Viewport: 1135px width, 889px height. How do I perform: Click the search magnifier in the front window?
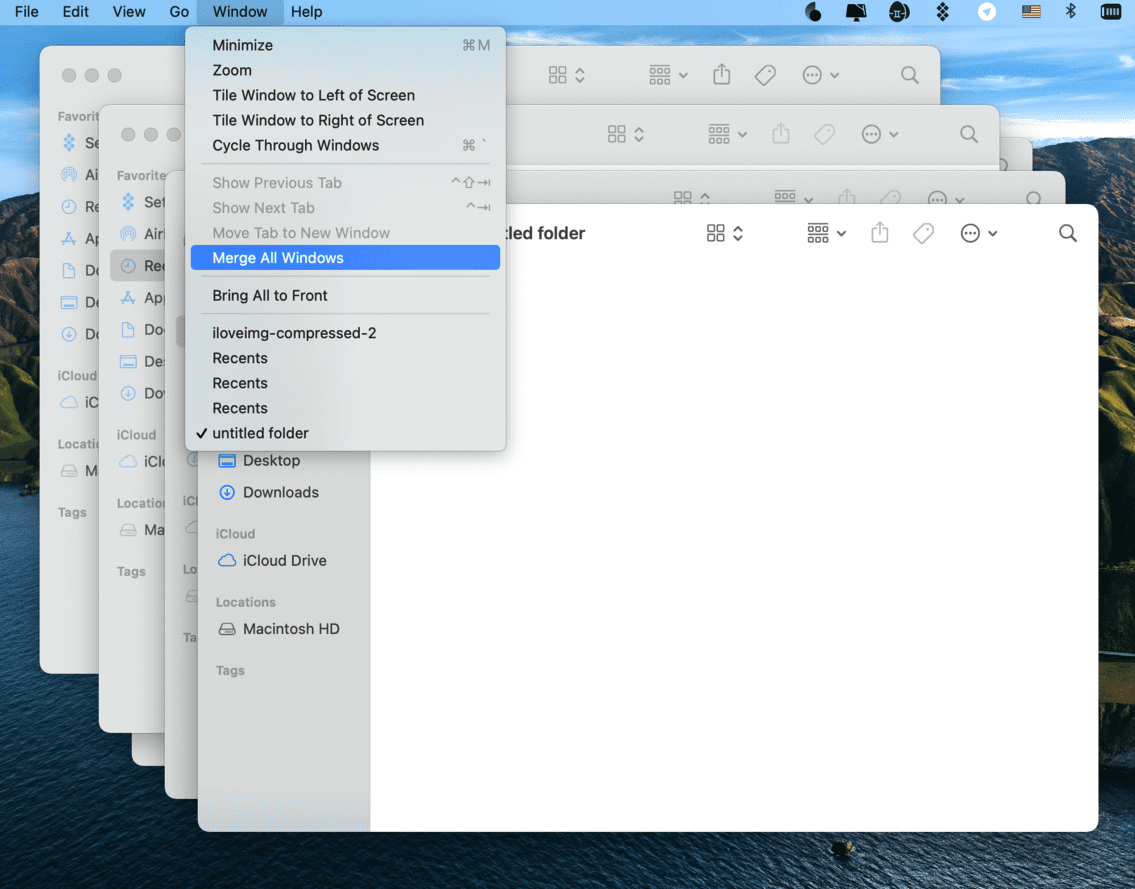(1068, 233)
